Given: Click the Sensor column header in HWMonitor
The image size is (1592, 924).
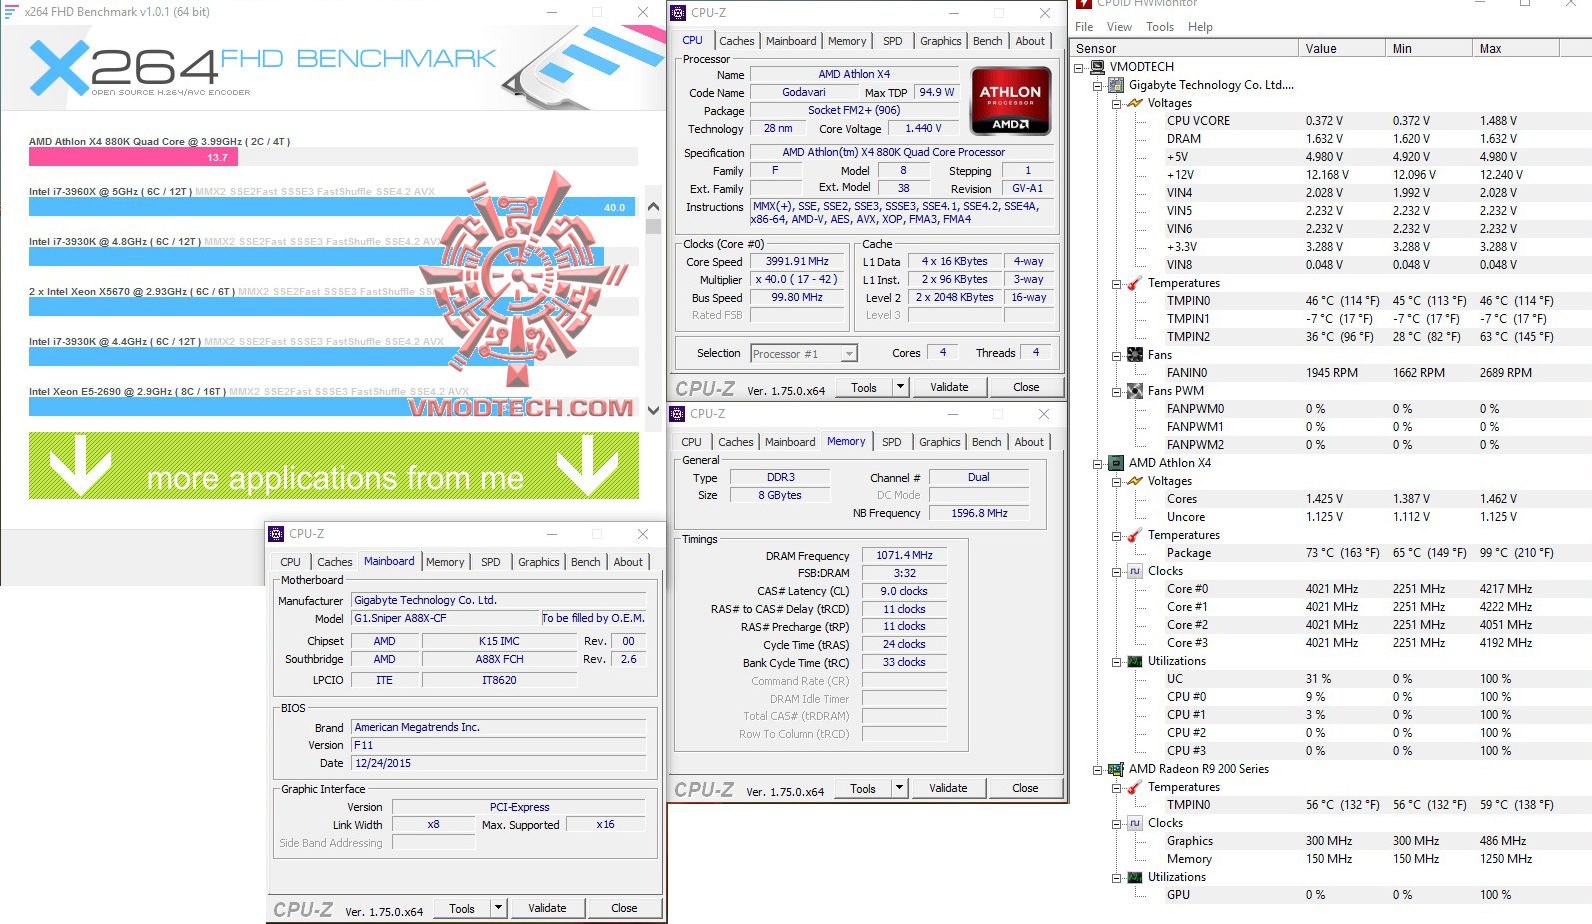Looking at the screenshot, I should [1185, 48].
